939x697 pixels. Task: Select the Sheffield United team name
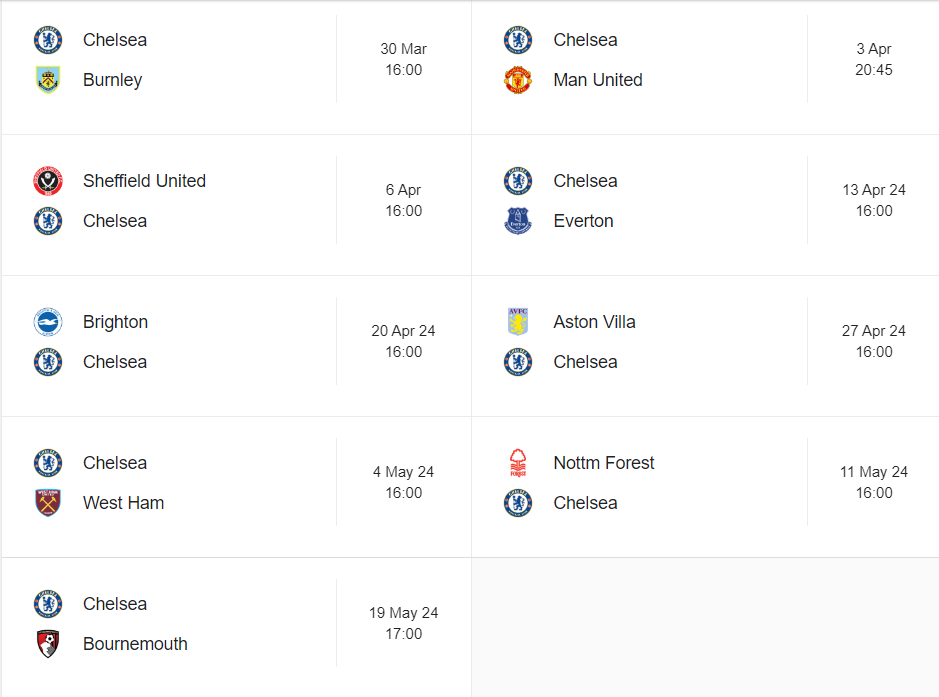[144, 181]
